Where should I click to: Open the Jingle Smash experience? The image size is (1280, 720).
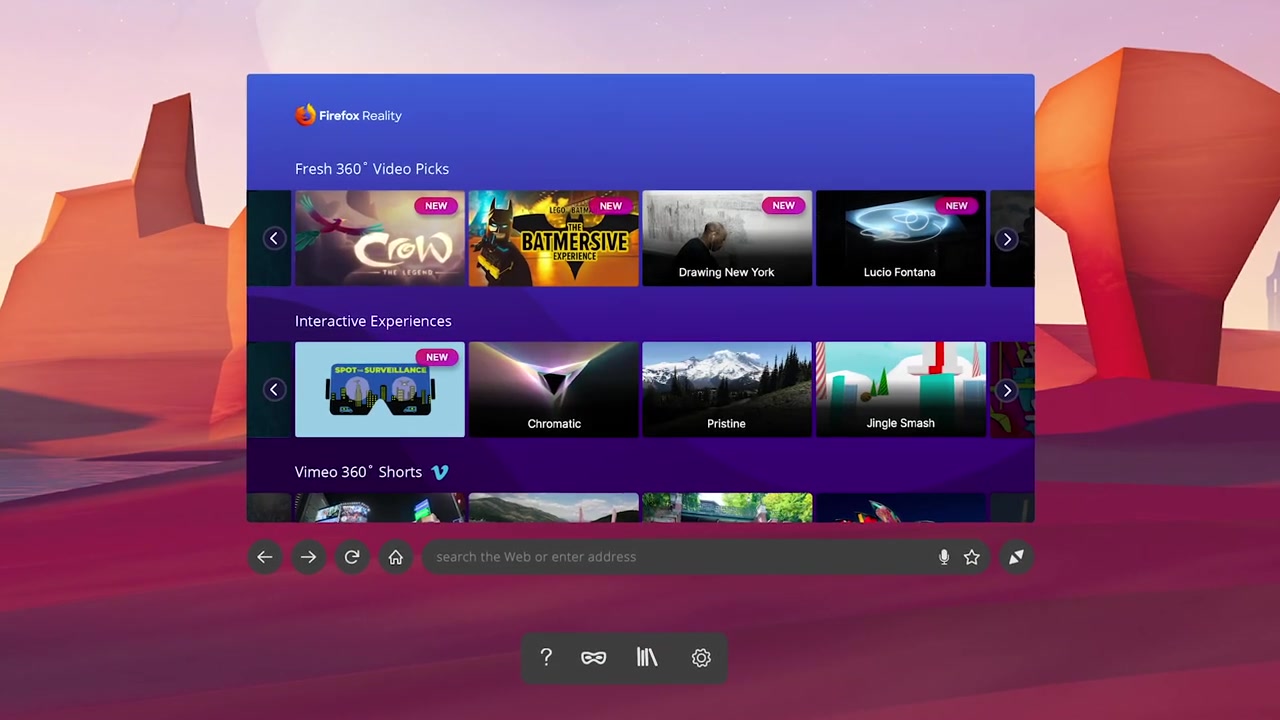[900, 390]
